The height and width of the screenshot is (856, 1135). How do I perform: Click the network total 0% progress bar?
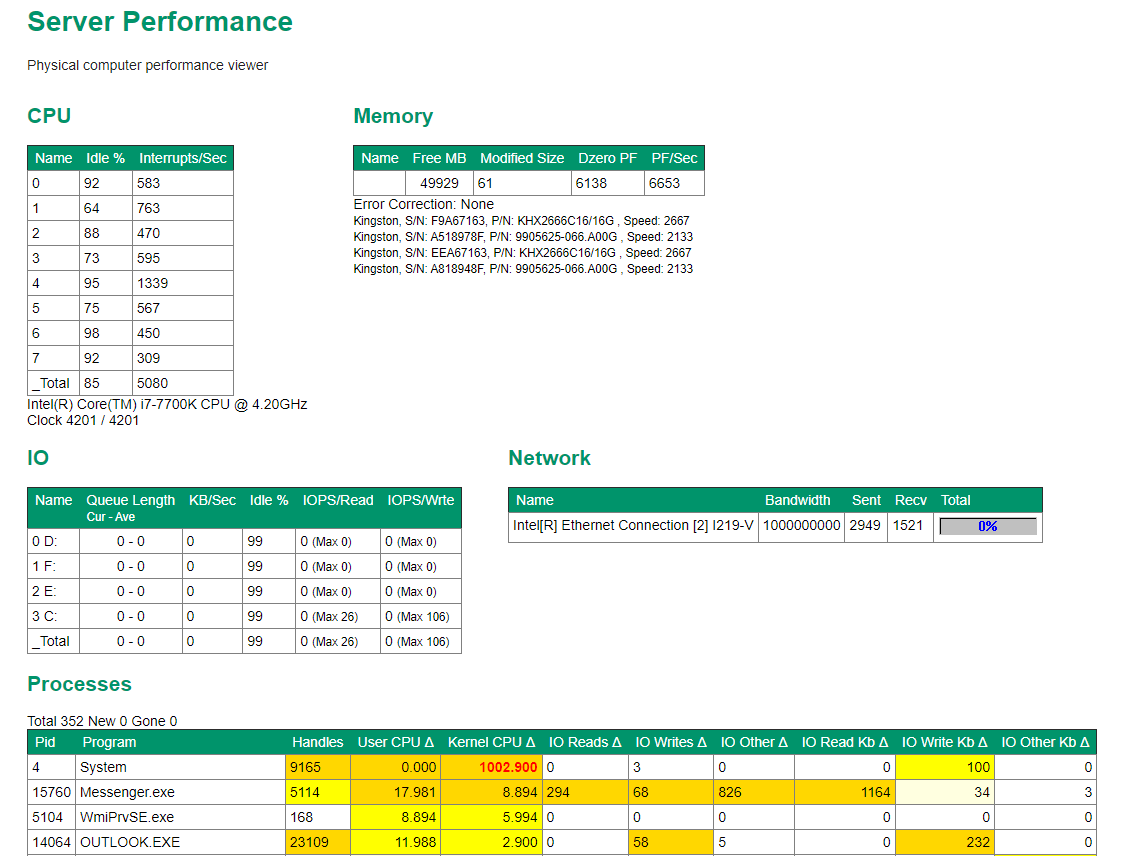click(987, 526)
